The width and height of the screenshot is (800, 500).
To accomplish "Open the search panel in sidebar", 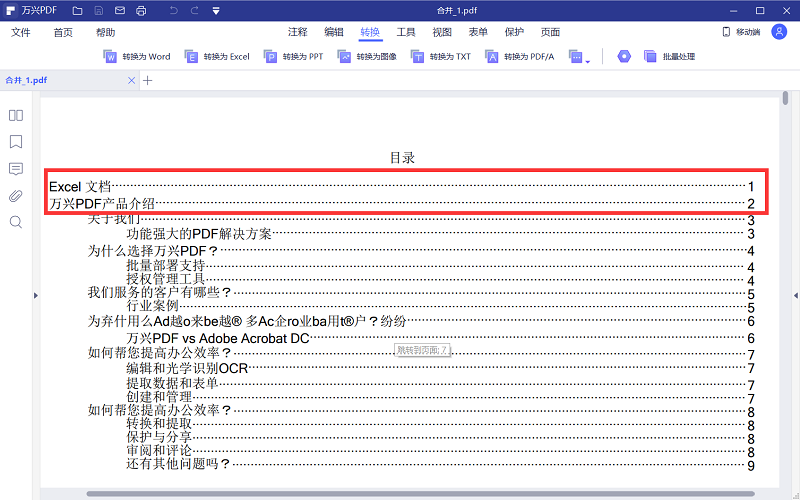I will coord(16,222).
